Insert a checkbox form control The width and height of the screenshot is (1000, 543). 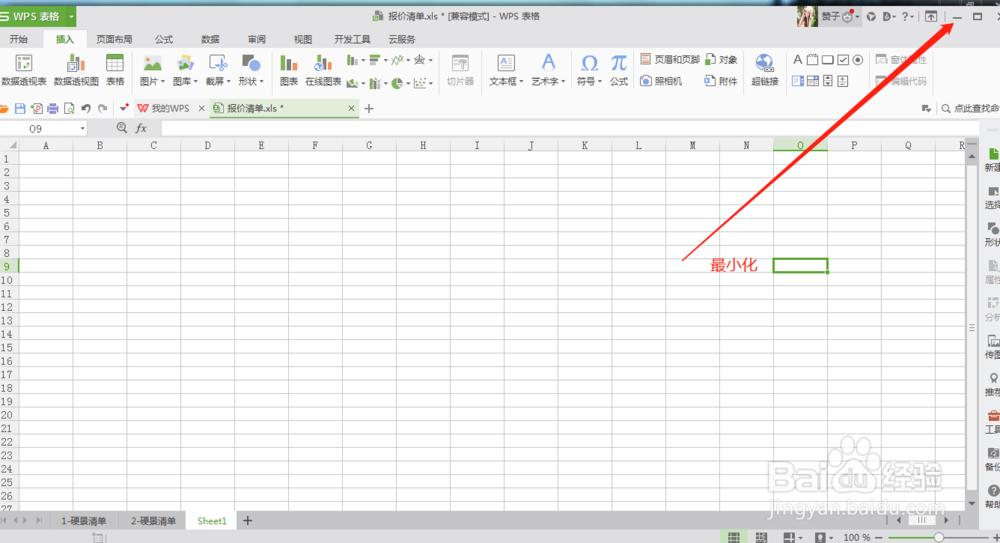843,59
